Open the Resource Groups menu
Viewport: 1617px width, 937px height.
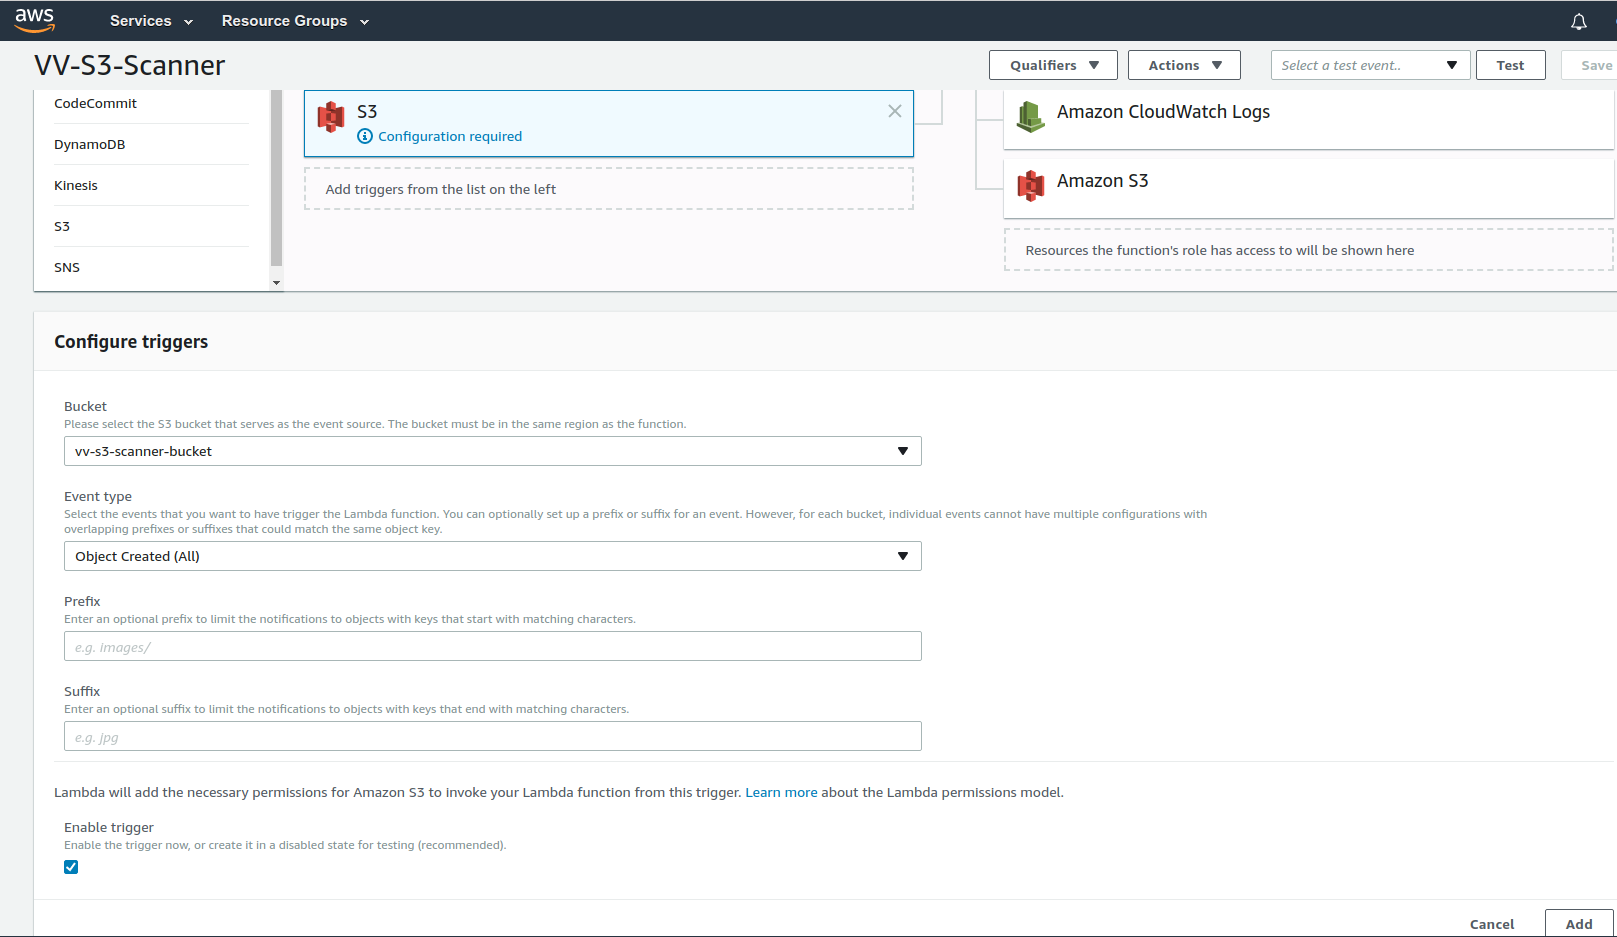(295, 21)
